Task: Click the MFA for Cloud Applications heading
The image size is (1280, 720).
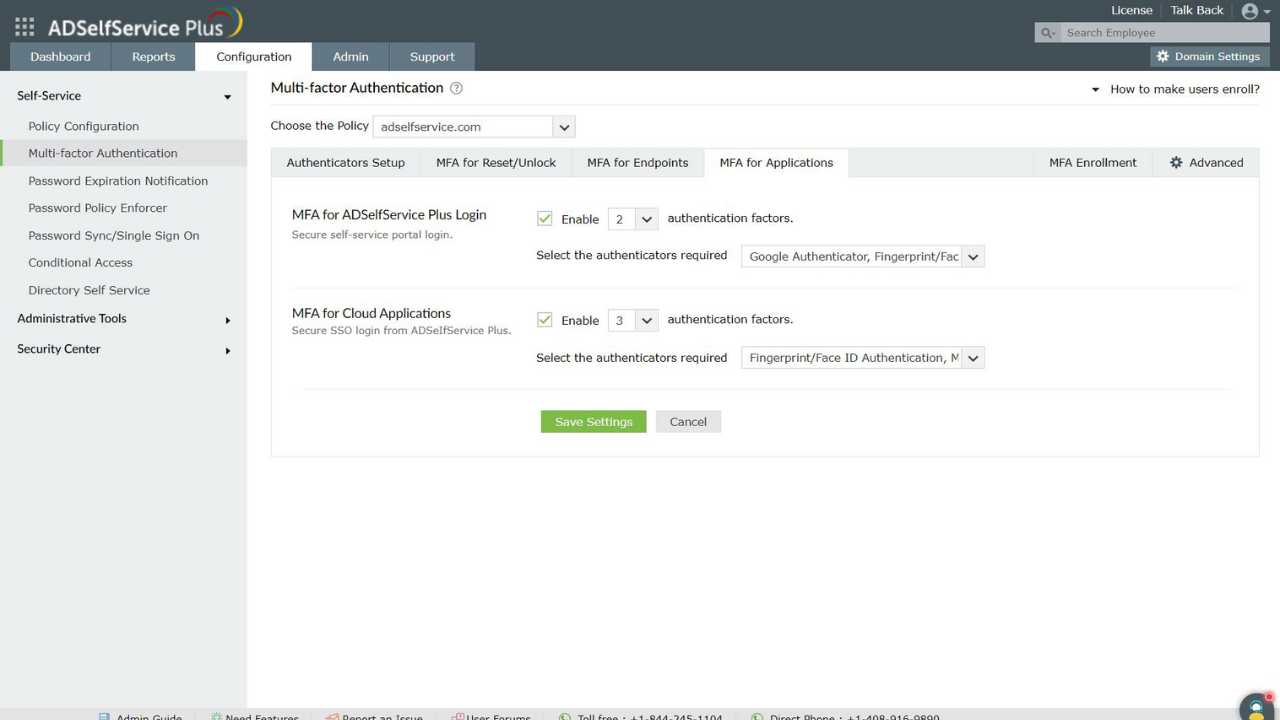Action: [x=371, y=313]
